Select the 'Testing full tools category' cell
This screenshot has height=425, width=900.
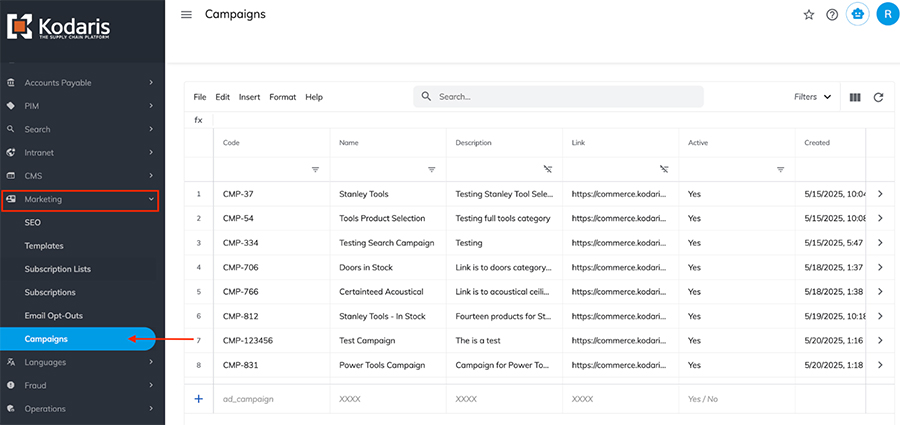point(504,218)
